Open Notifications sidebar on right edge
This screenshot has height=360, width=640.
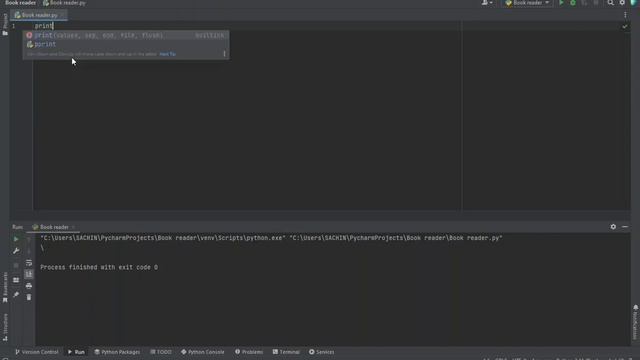[636, 322]
